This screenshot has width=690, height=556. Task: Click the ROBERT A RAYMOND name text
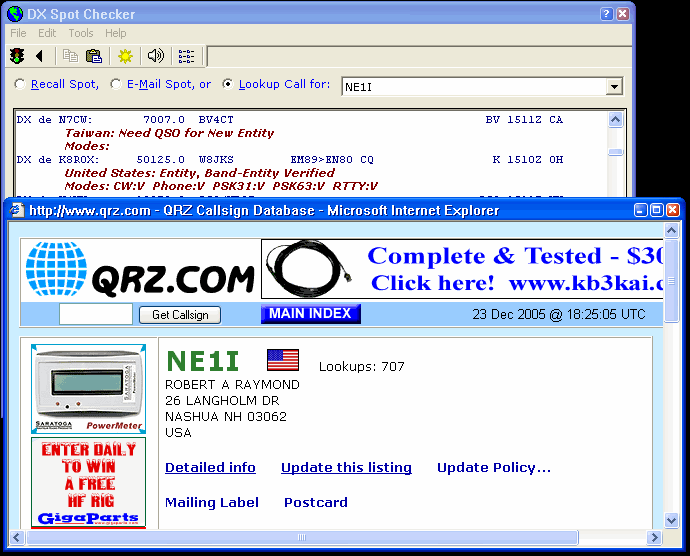pos(232,385)
